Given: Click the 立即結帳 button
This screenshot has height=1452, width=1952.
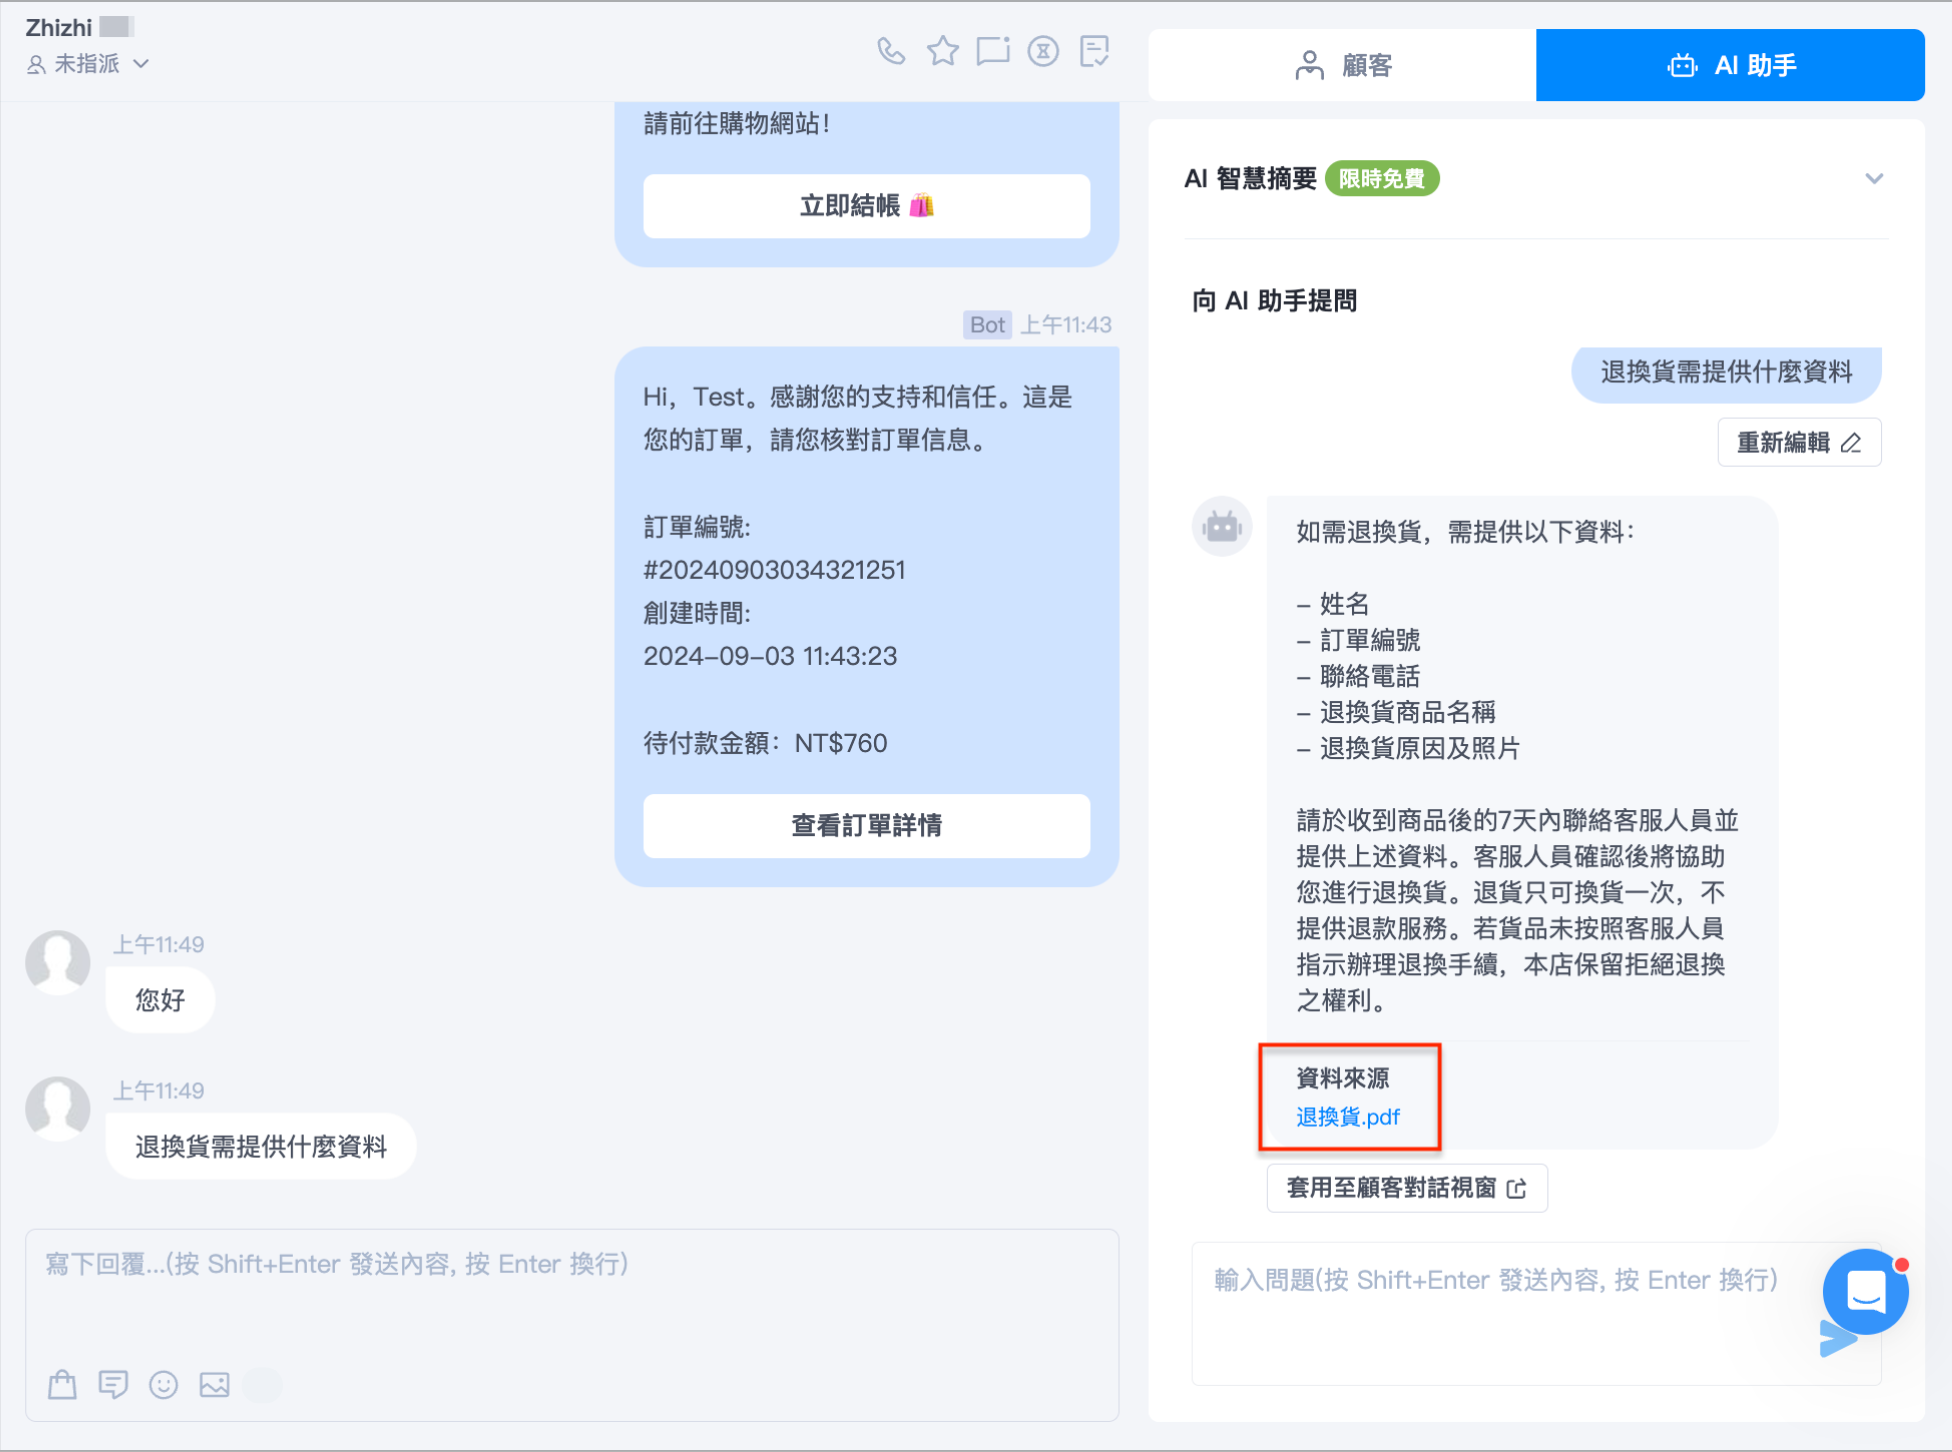Looking at the screenshot, I should point(867,206).
